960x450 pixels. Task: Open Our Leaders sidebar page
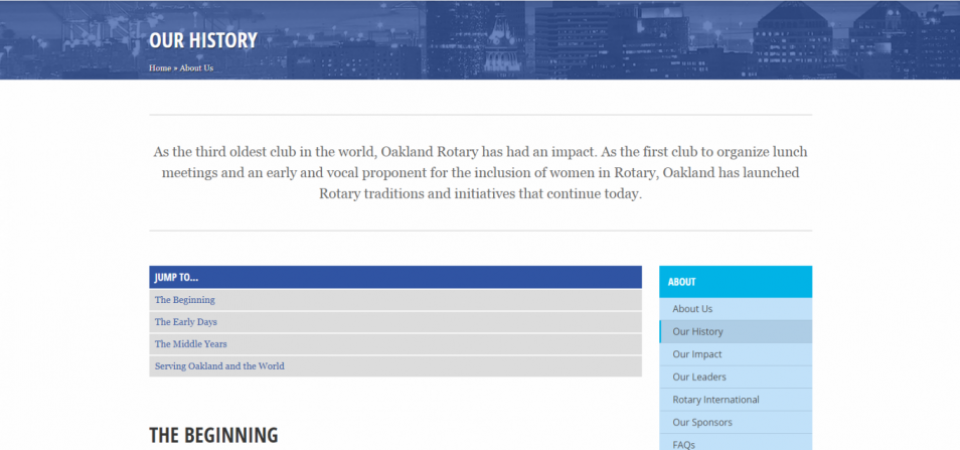click(735, 377)
